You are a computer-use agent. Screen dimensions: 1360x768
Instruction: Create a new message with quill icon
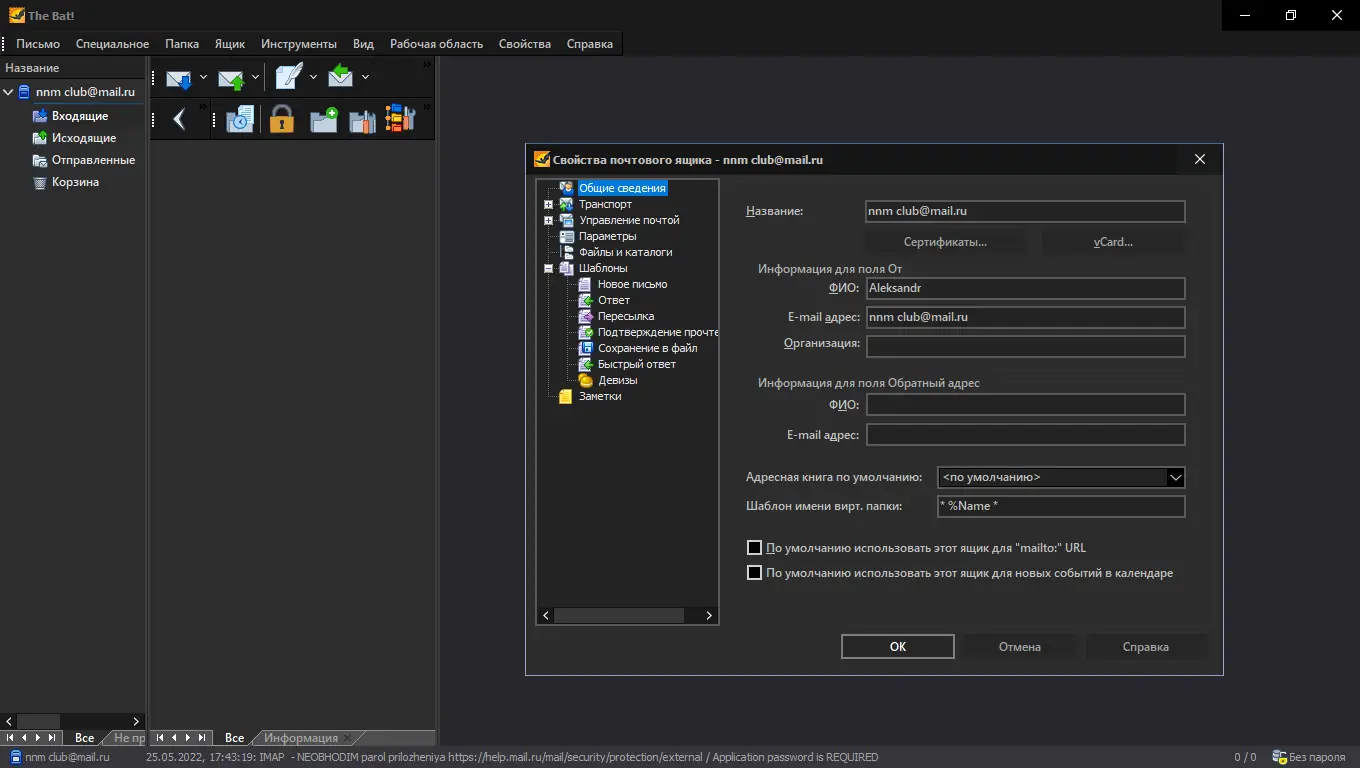pos(289,77)
